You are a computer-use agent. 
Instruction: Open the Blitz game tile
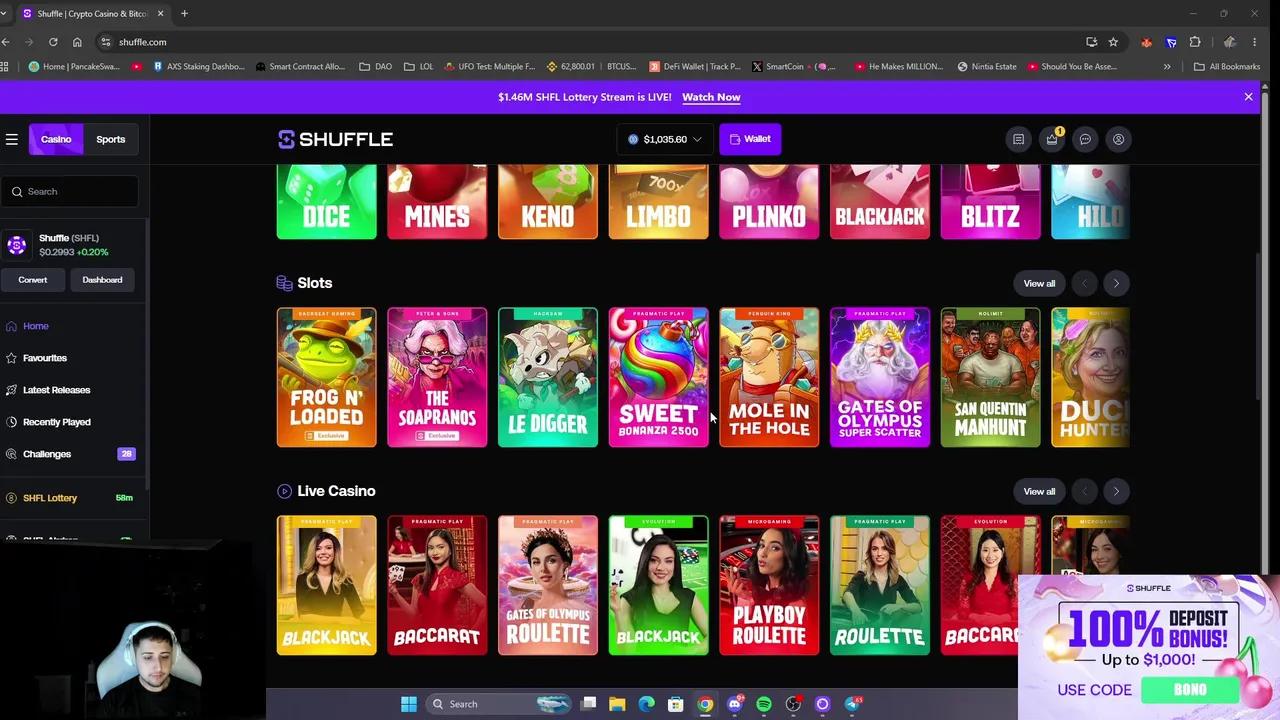tap(990, 203)
